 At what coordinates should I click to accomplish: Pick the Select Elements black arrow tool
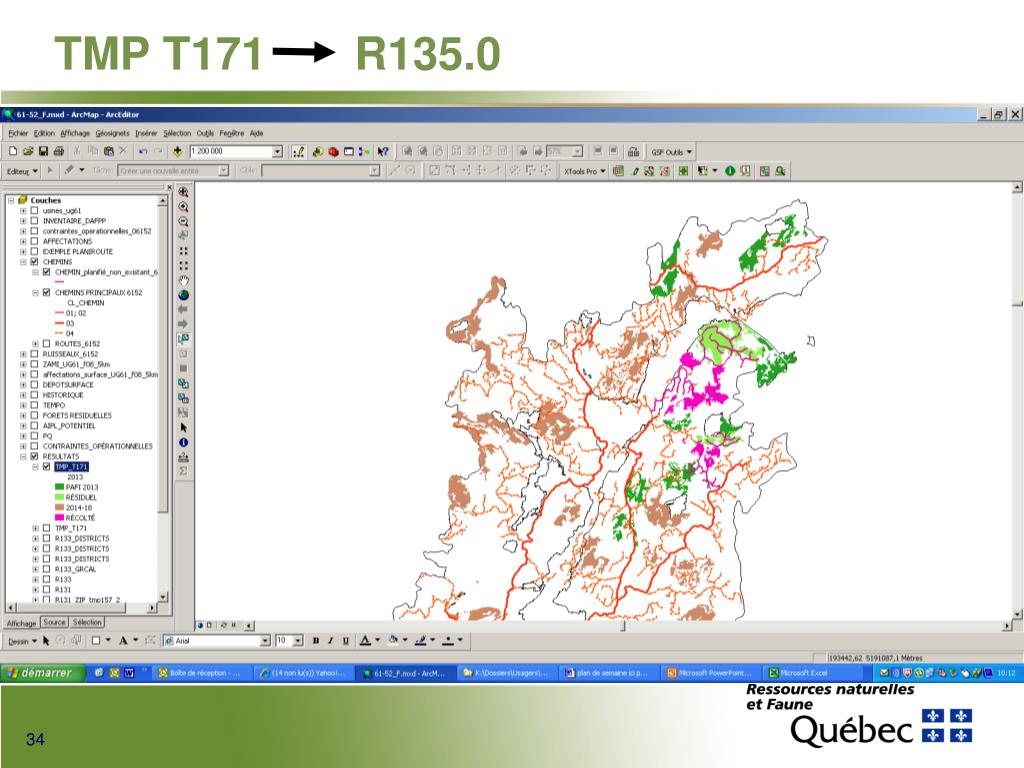[x=184, y=427]
